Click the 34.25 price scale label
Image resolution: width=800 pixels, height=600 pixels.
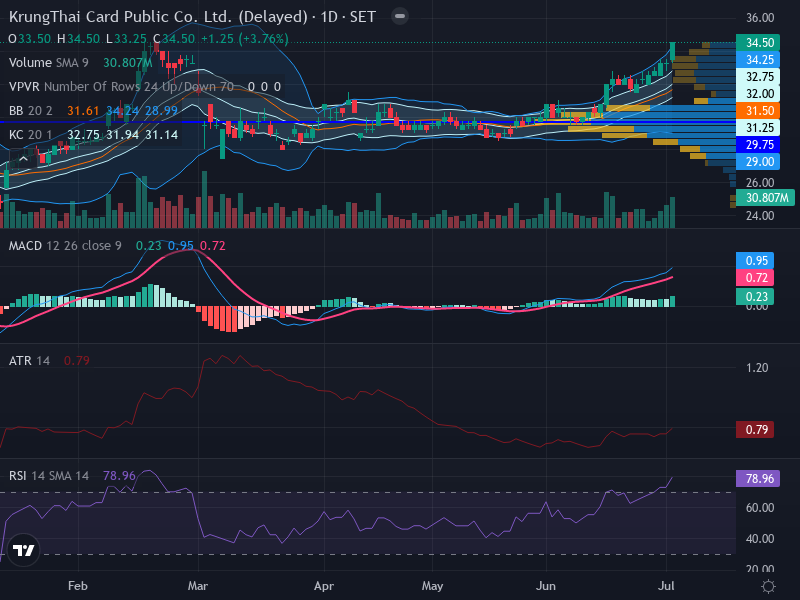pyautogui.click(x=758, y=60)
